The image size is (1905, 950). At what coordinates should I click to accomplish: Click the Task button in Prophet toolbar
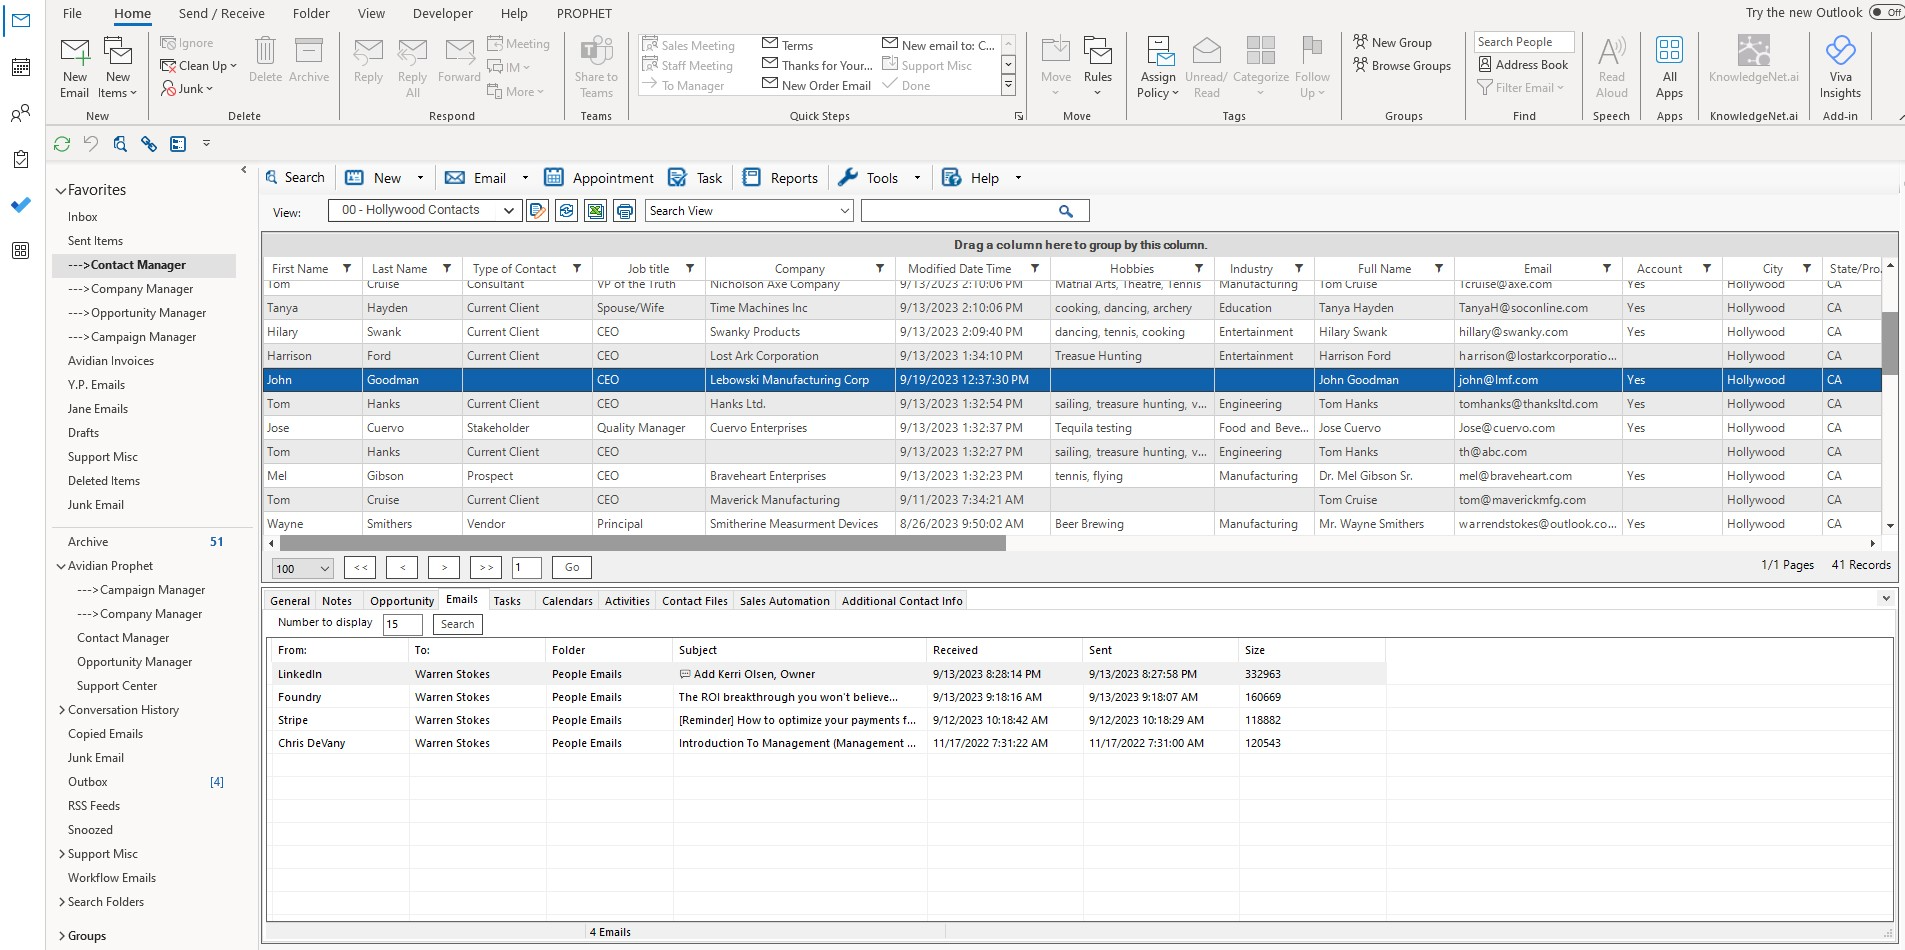pos(695,178)
